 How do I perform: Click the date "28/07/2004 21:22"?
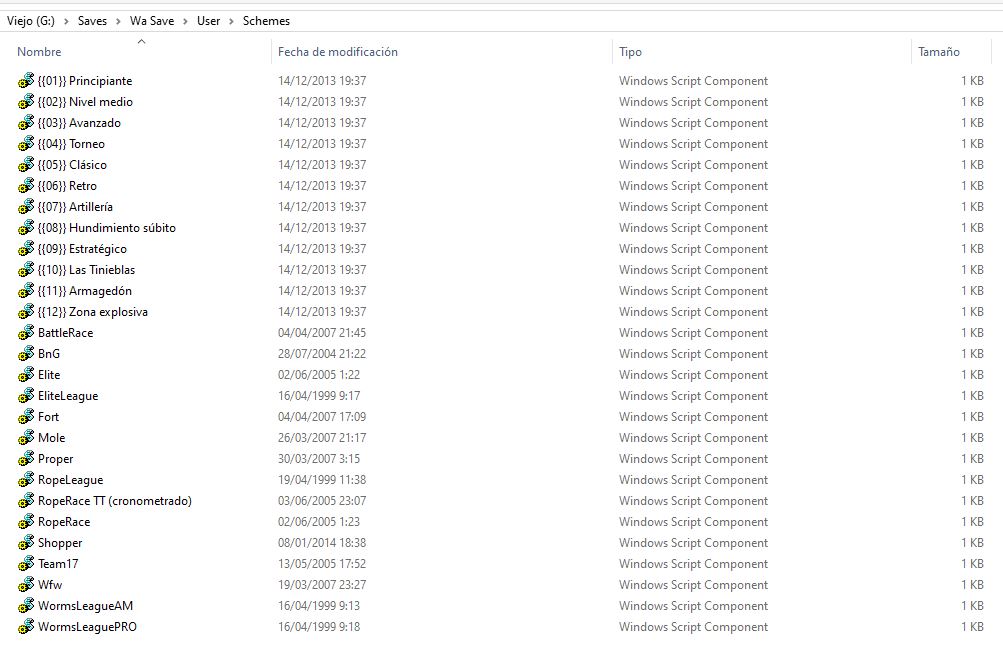(x=322, y=354)
